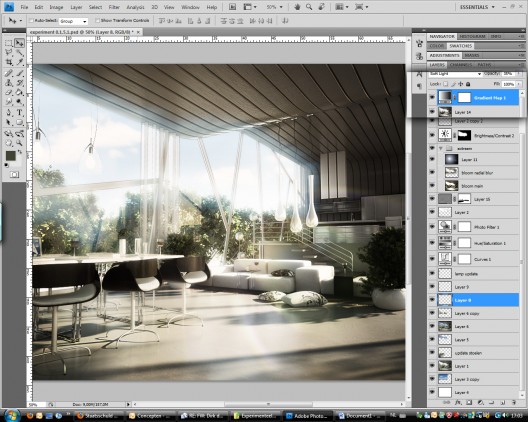Screen dimensions: 528x422
Task: Select the Shape tool
Action: tap(20, 122)
